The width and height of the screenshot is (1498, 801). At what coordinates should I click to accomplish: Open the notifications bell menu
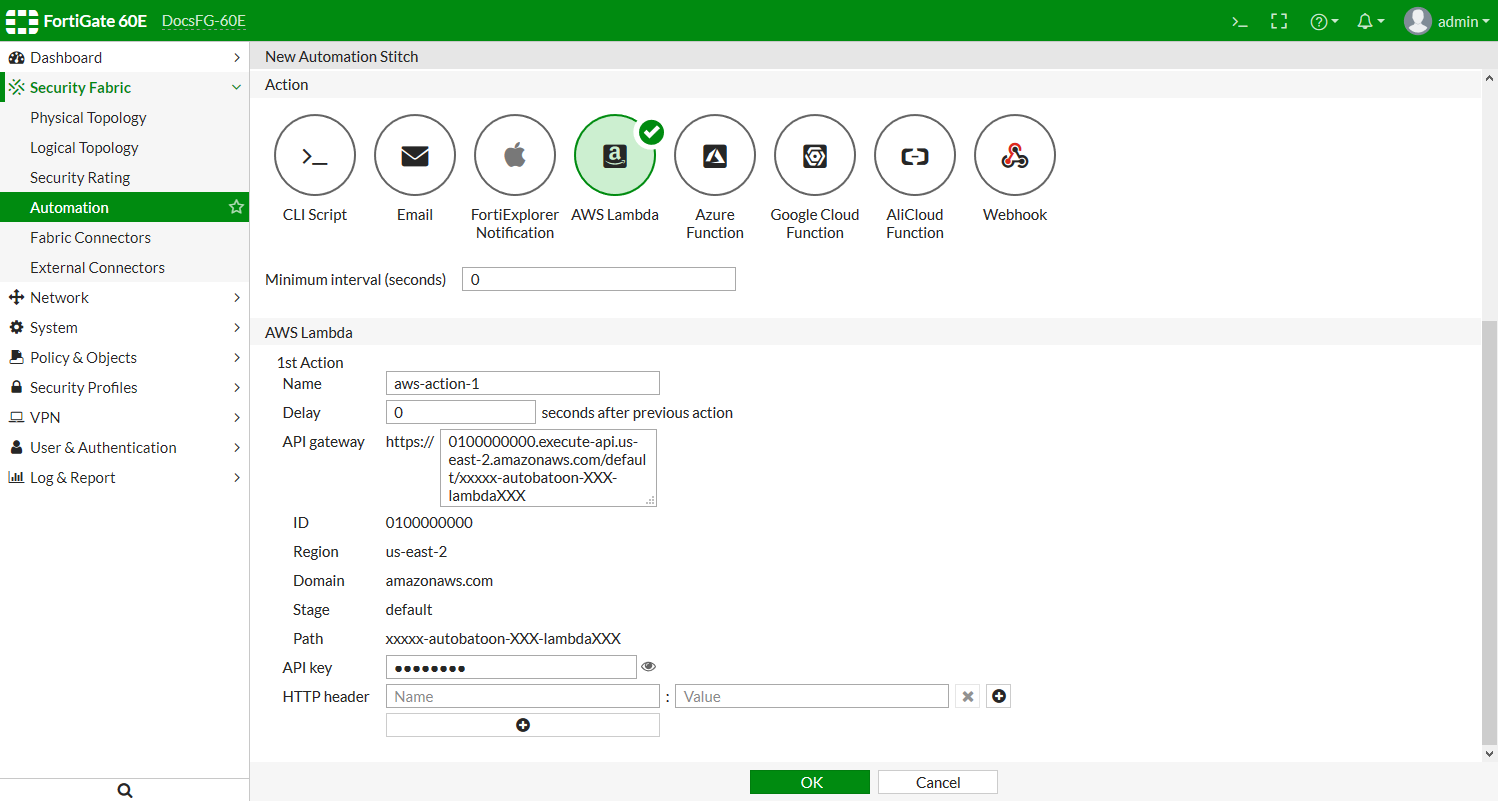[1370, 21]
